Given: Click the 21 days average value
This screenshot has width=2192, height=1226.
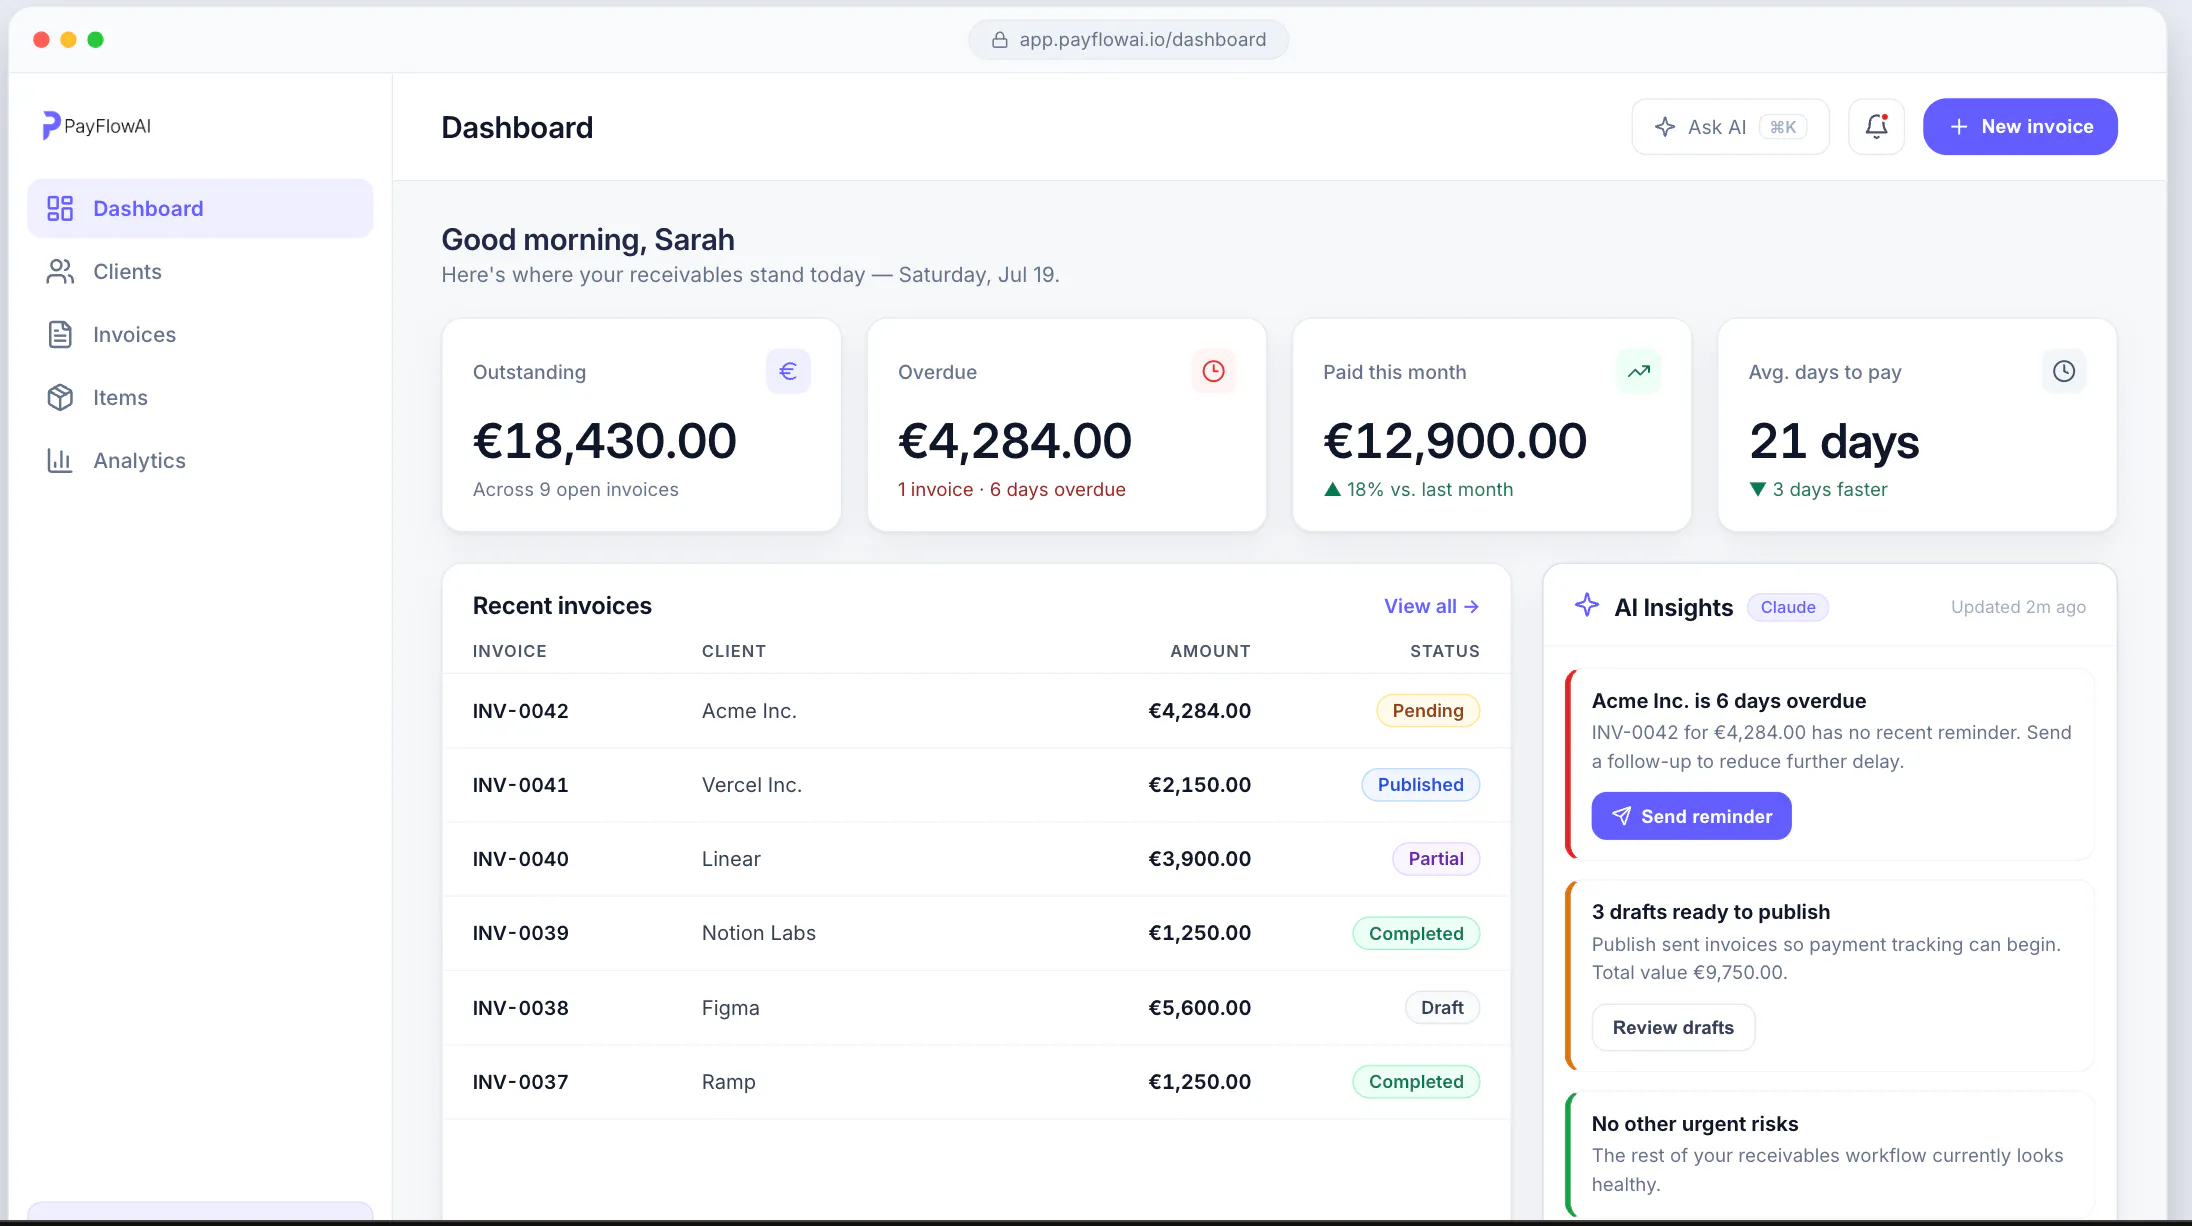Looking at the screenshot, I should [1834, 441].
